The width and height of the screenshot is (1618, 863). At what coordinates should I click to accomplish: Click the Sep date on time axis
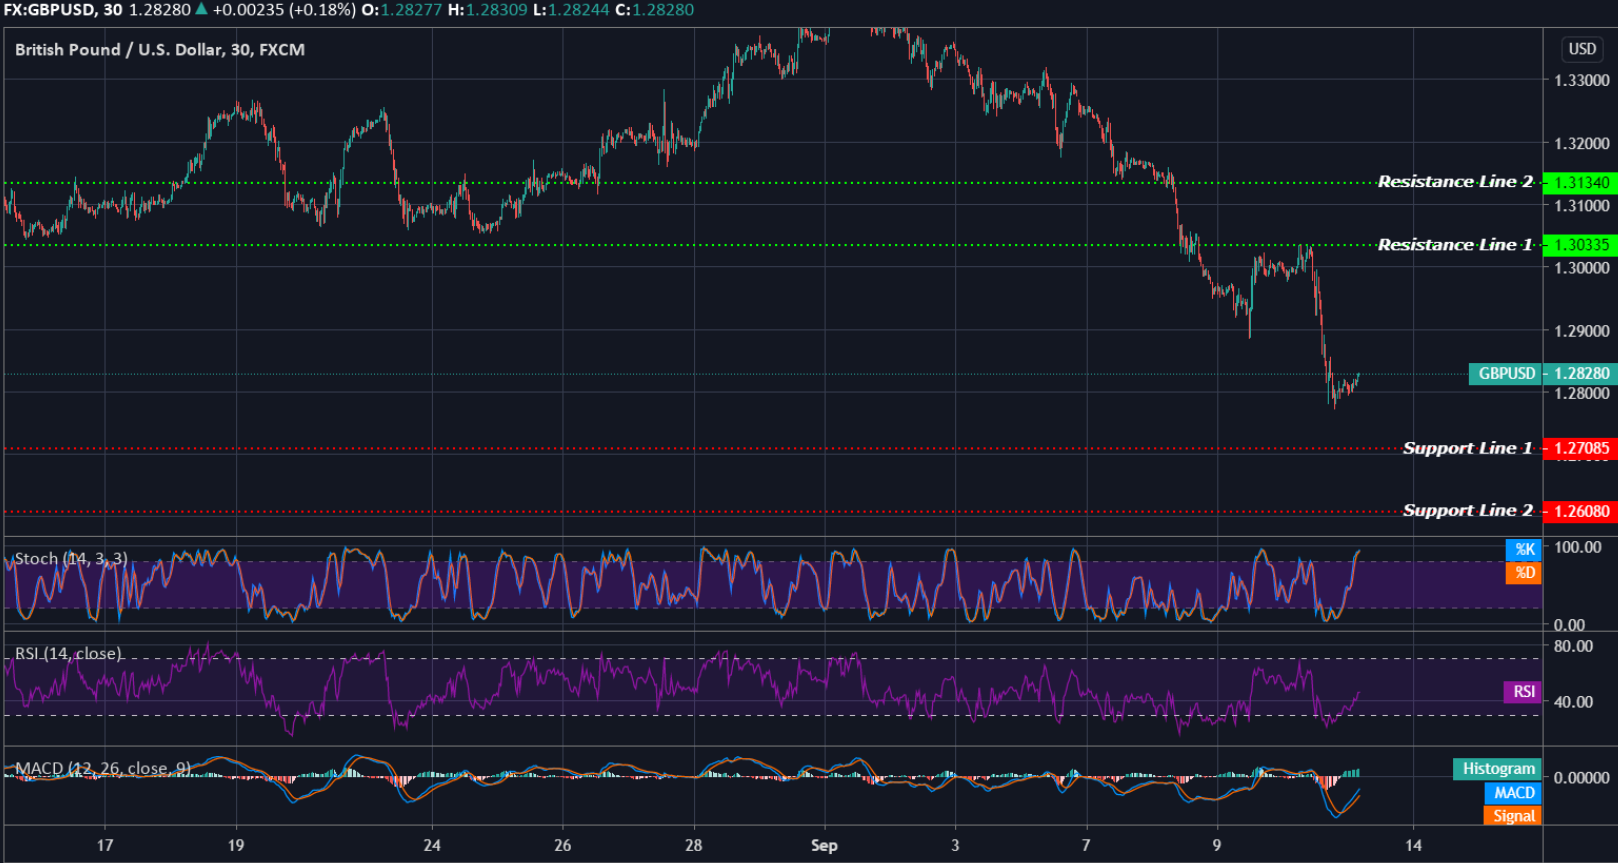coord(824,846)
